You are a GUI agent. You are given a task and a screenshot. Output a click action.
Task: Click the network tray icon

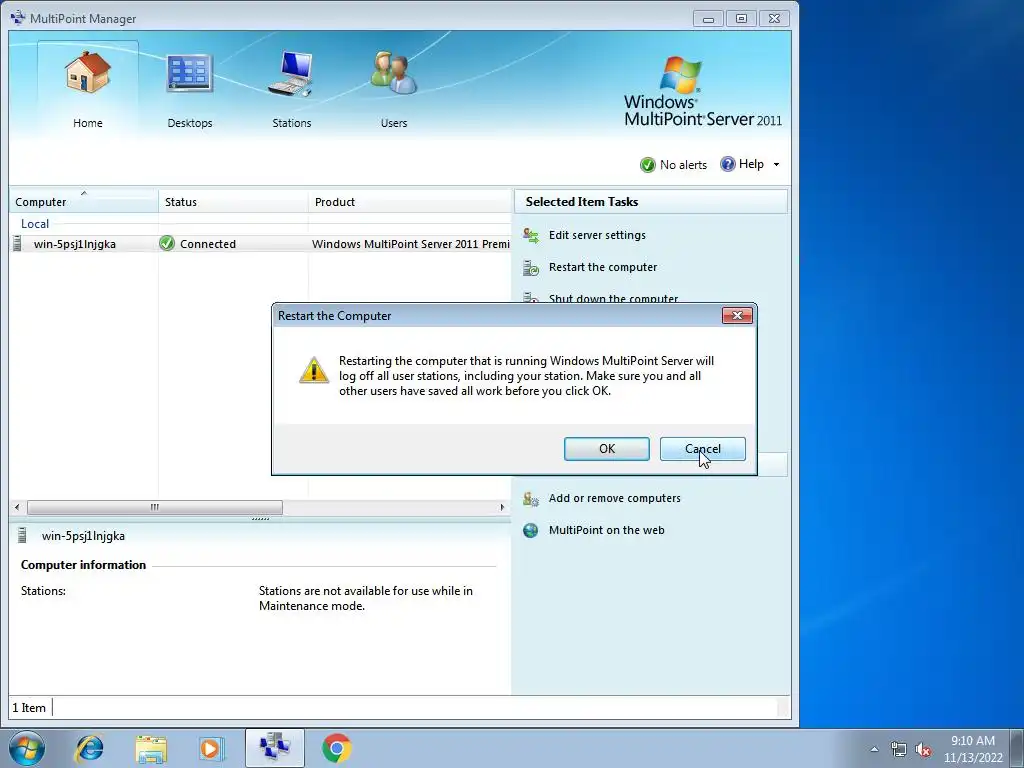899,749
